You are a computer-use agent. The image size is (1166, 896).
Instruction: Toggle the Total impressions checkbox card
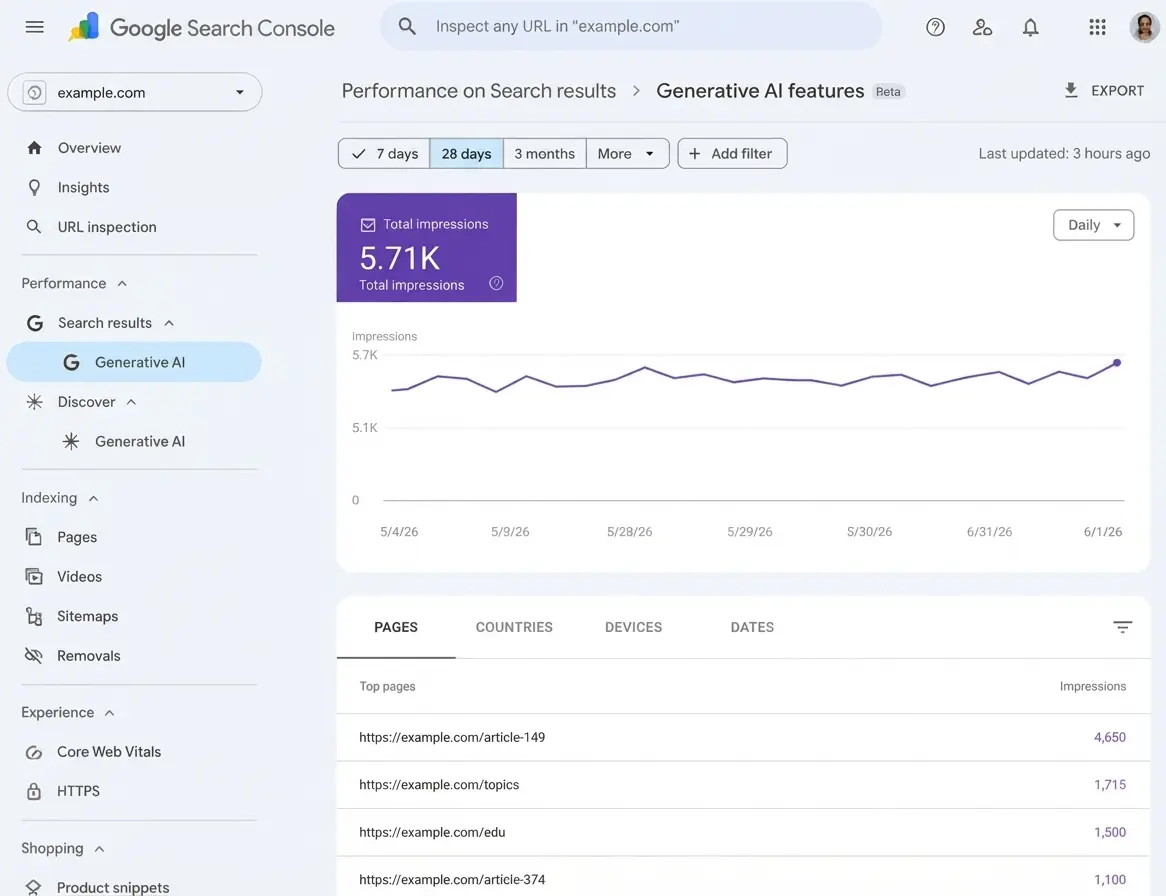pyautogui.click(x=427, y=248)
